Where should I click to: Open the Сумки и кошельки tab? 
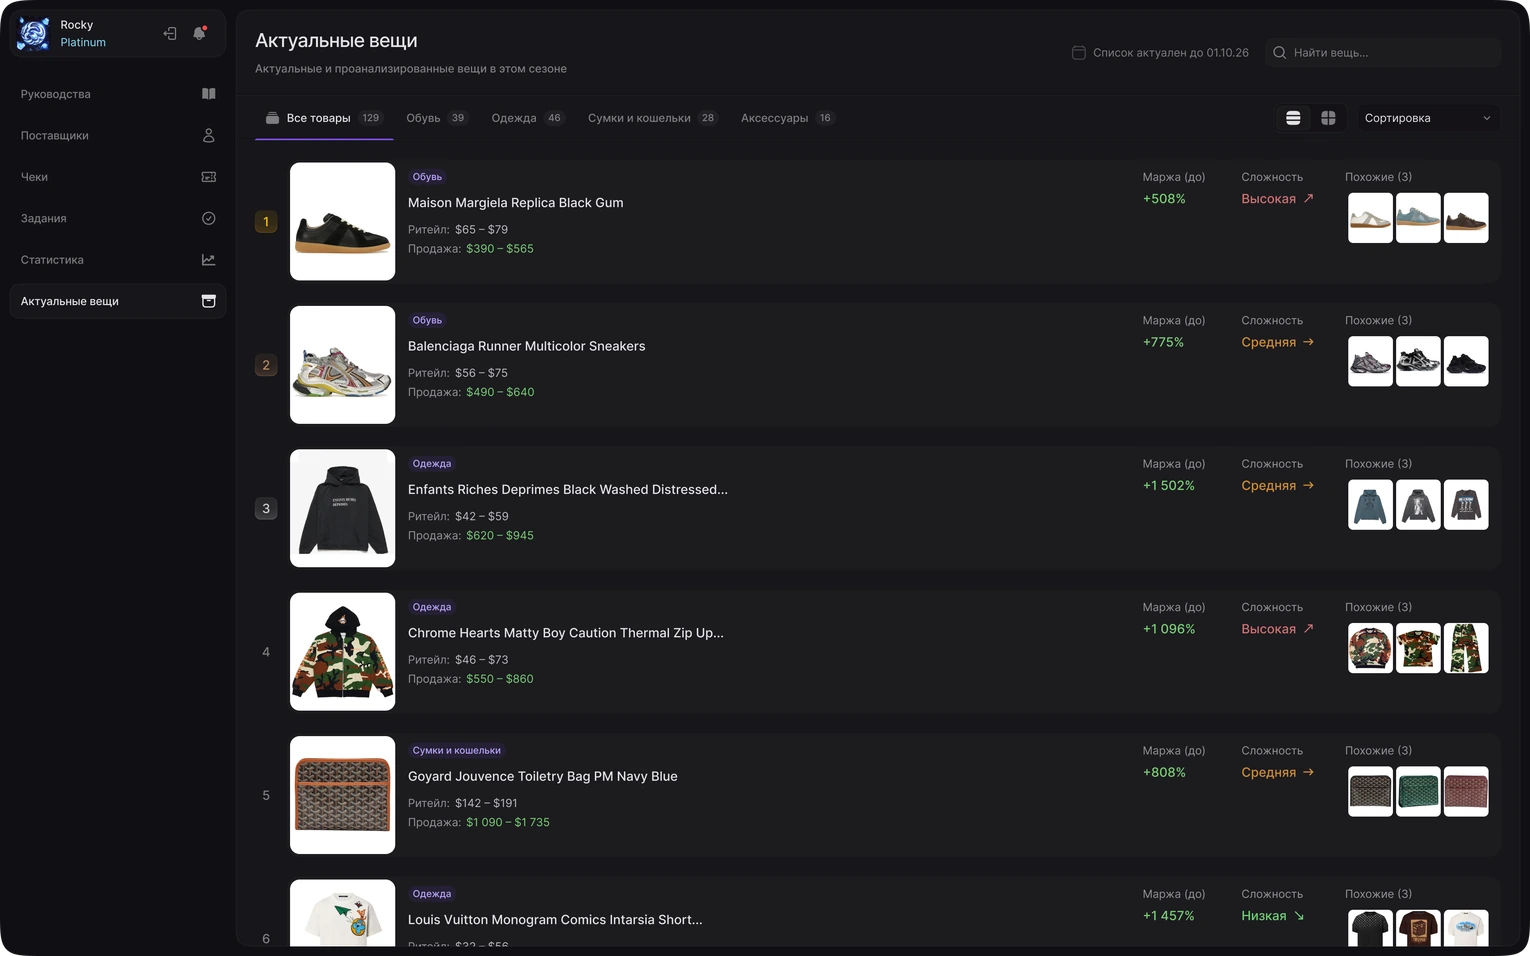click(x=653, y=118)
